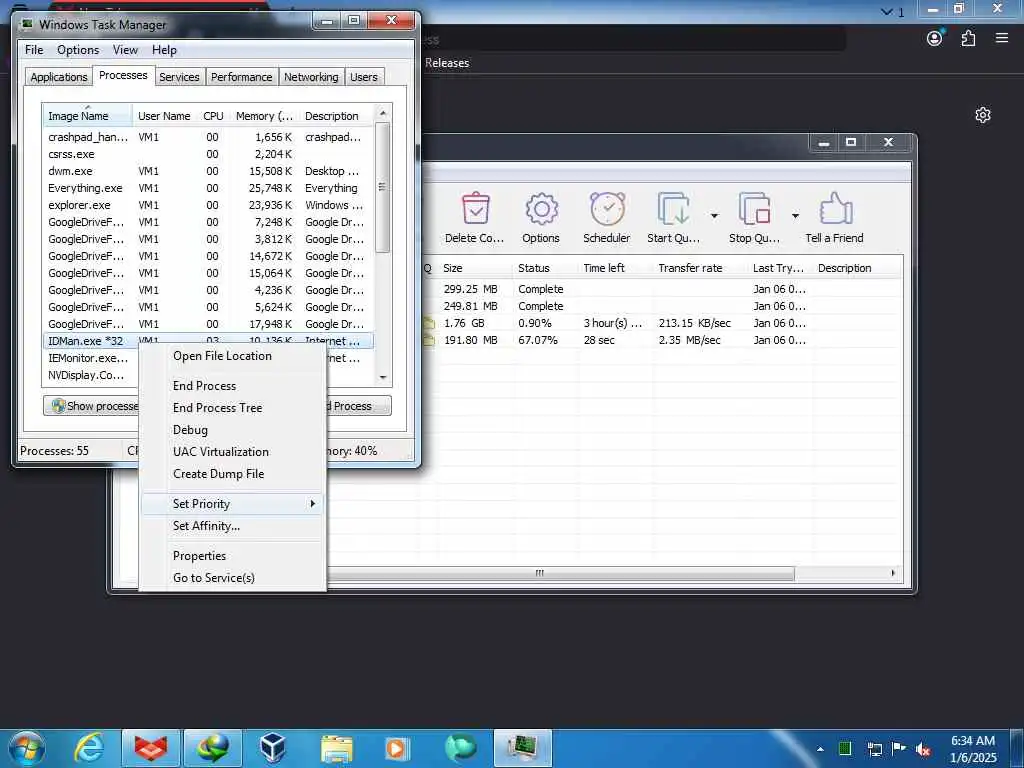Select dwm.exe process row

click(x=209, y=171)
